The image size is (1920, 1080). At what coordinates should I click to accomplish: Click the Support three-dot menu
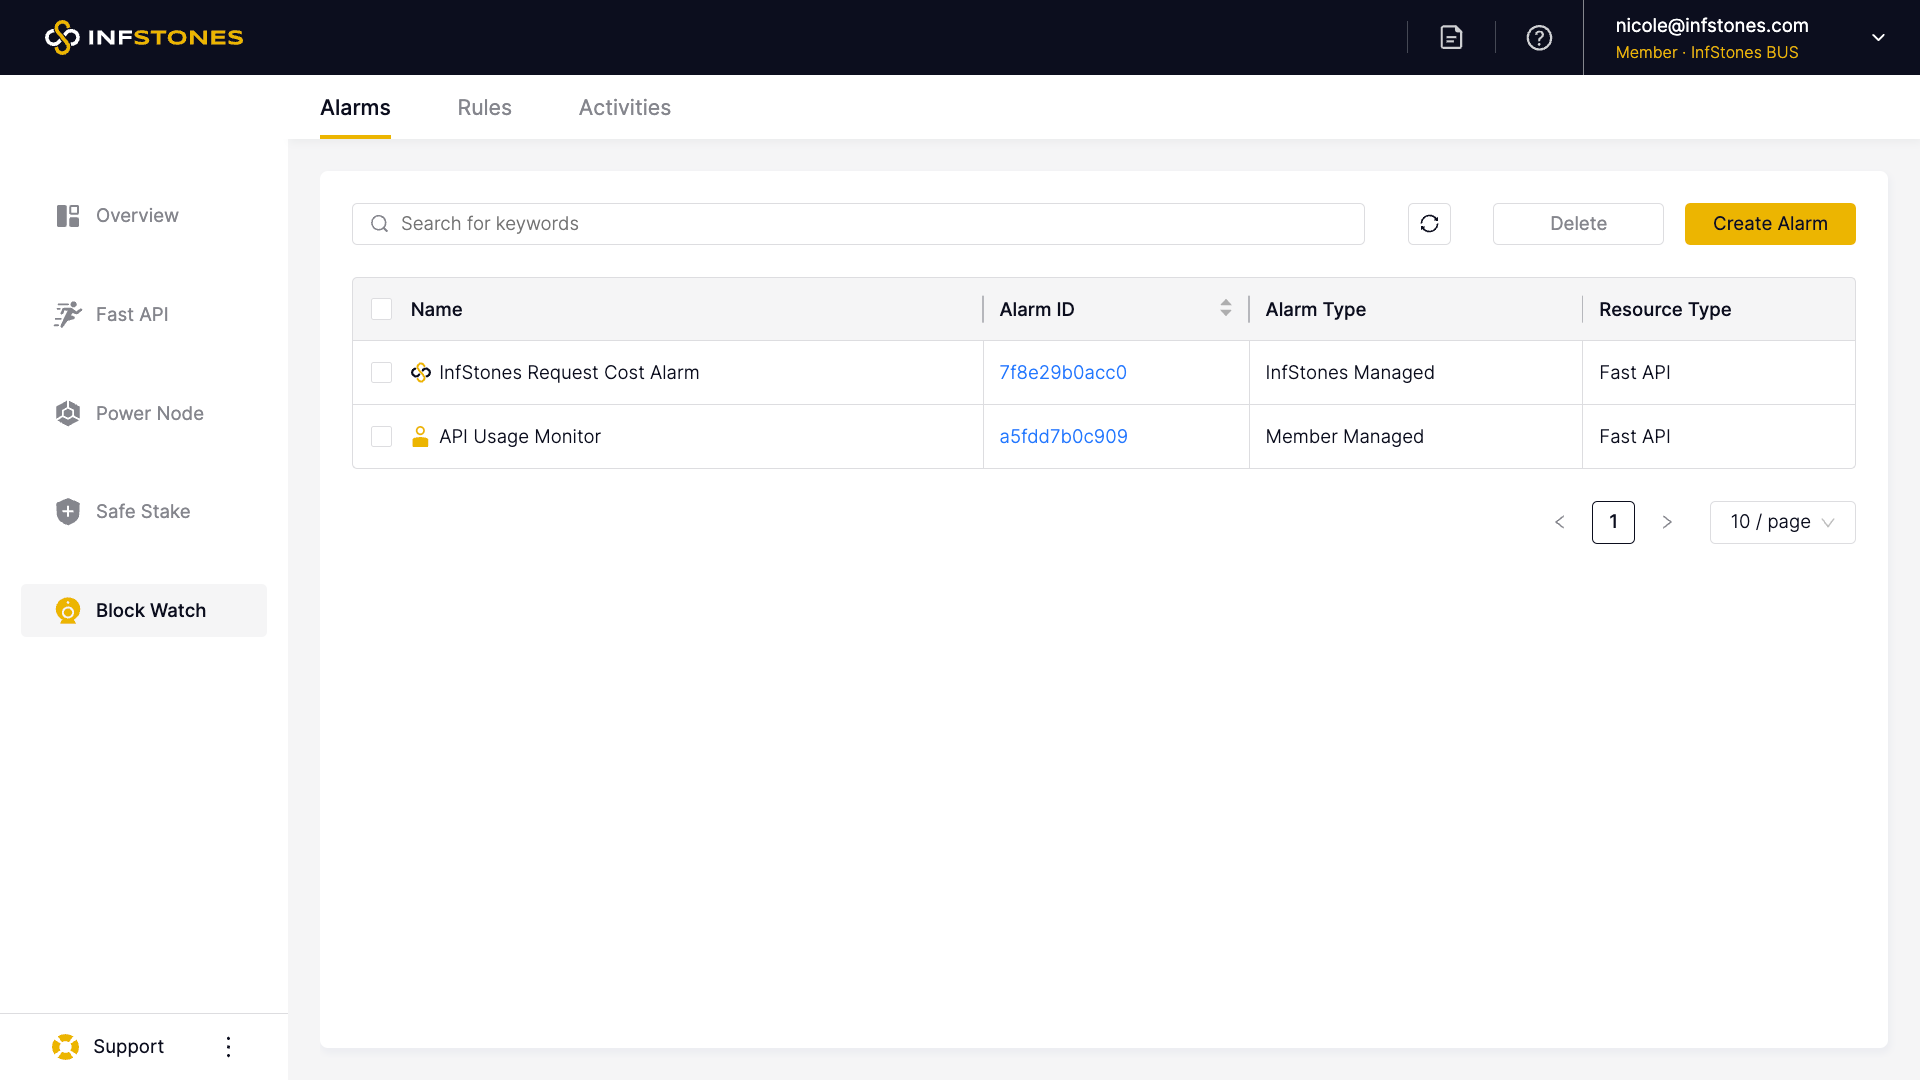228,1047
